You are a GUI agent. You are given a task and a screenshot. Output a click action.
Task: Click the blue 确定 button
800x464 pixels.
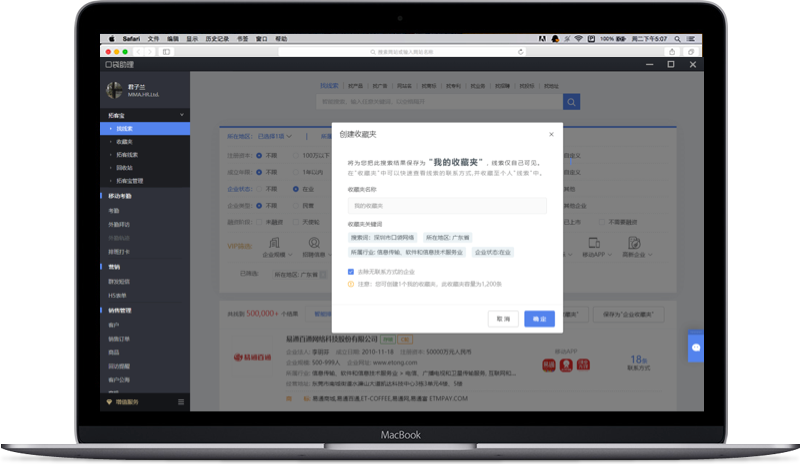pyautogui.click(x=540, y=318)
